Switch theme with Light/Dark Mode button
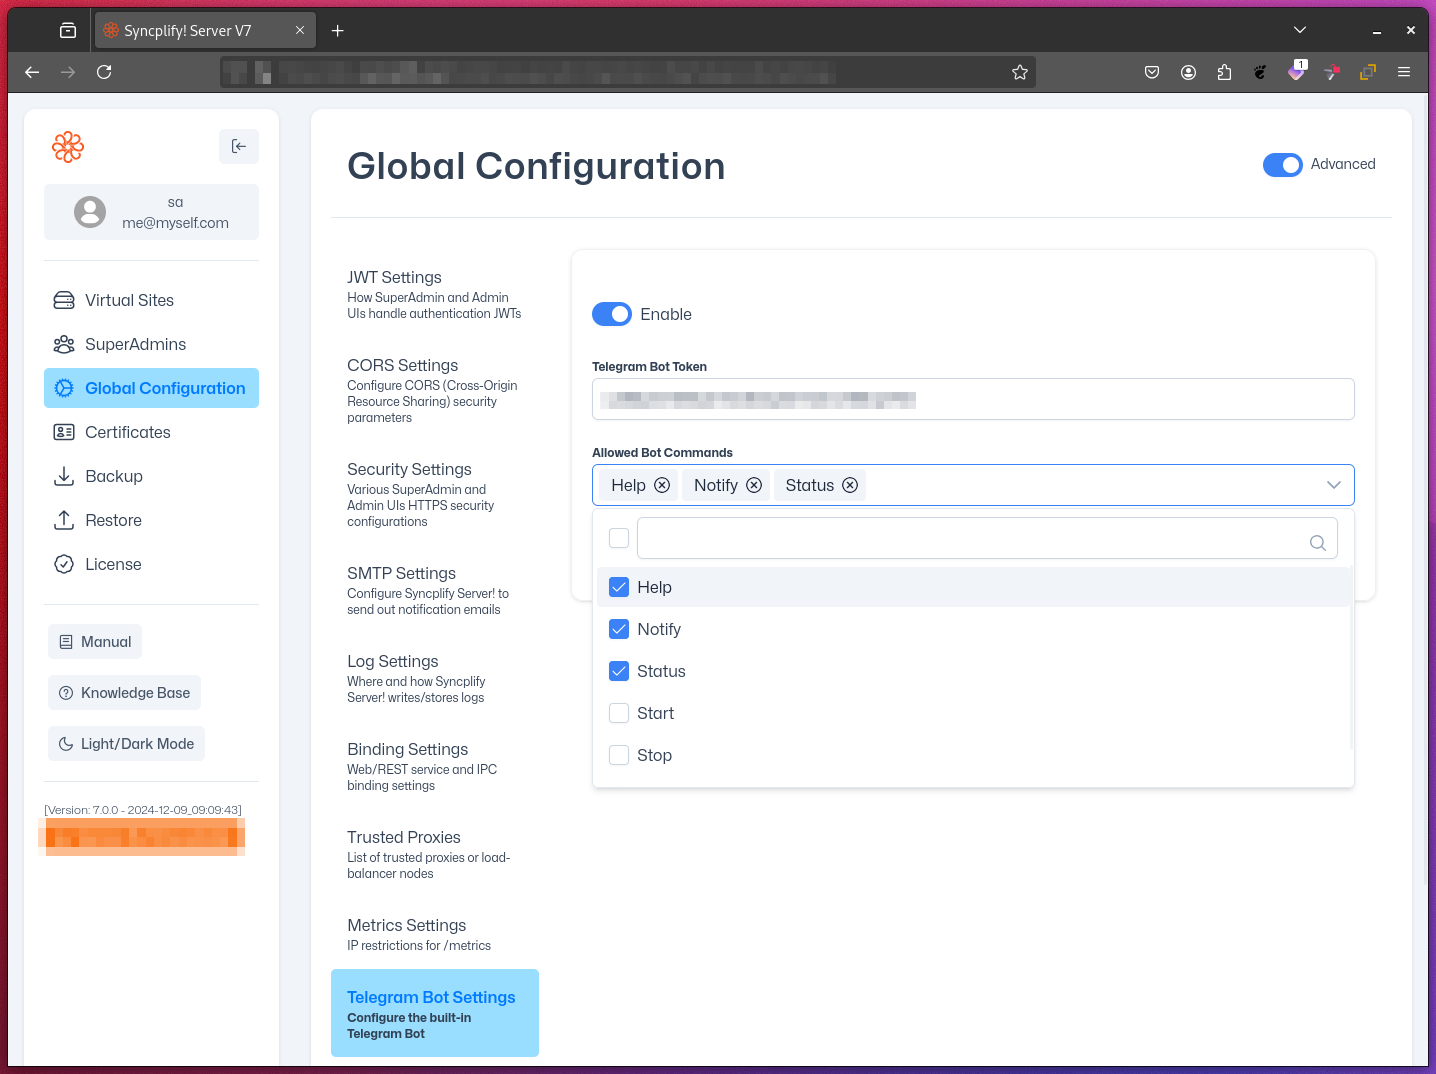 pos(127,744)
